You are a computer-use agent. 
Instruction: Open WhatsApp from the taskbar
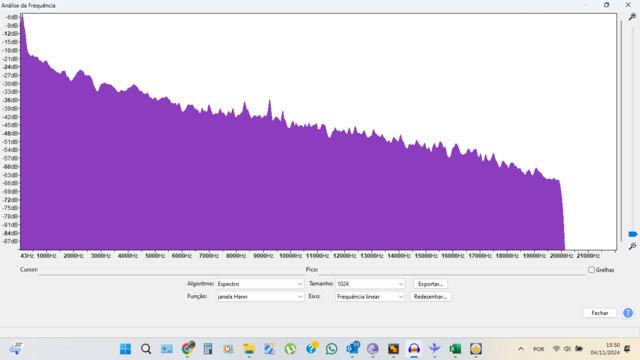click(331, 349)
